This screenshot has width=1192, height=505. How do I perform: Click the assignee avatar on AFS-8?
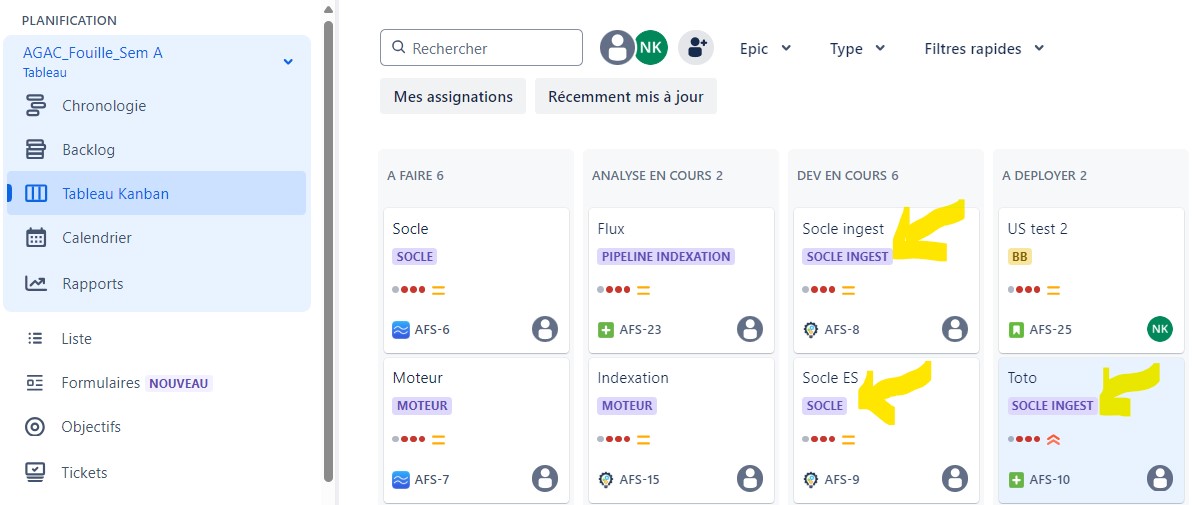(955, 329)
